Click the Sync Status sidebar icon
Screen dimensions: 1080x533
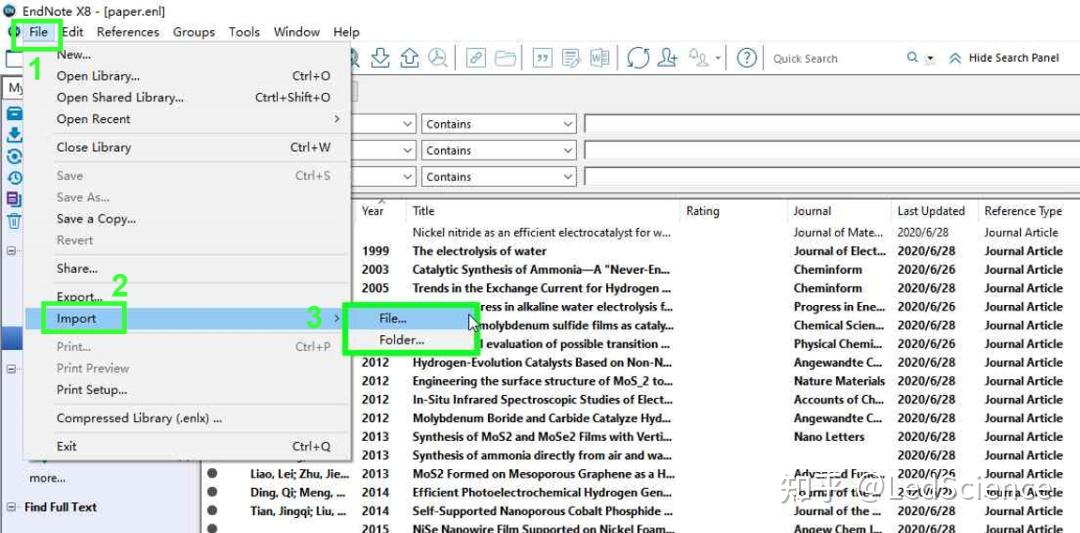(14, 156)
